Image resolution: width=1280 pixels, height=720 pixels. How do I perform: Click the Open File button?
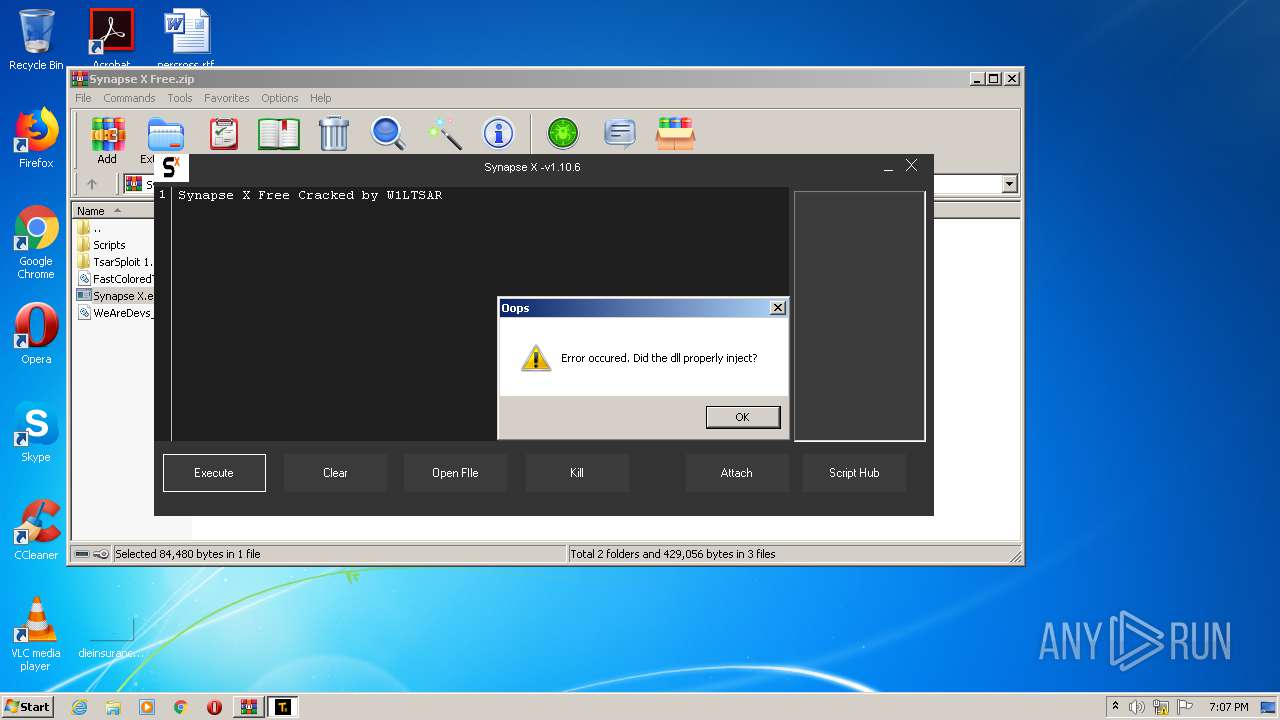click(455, 473)
